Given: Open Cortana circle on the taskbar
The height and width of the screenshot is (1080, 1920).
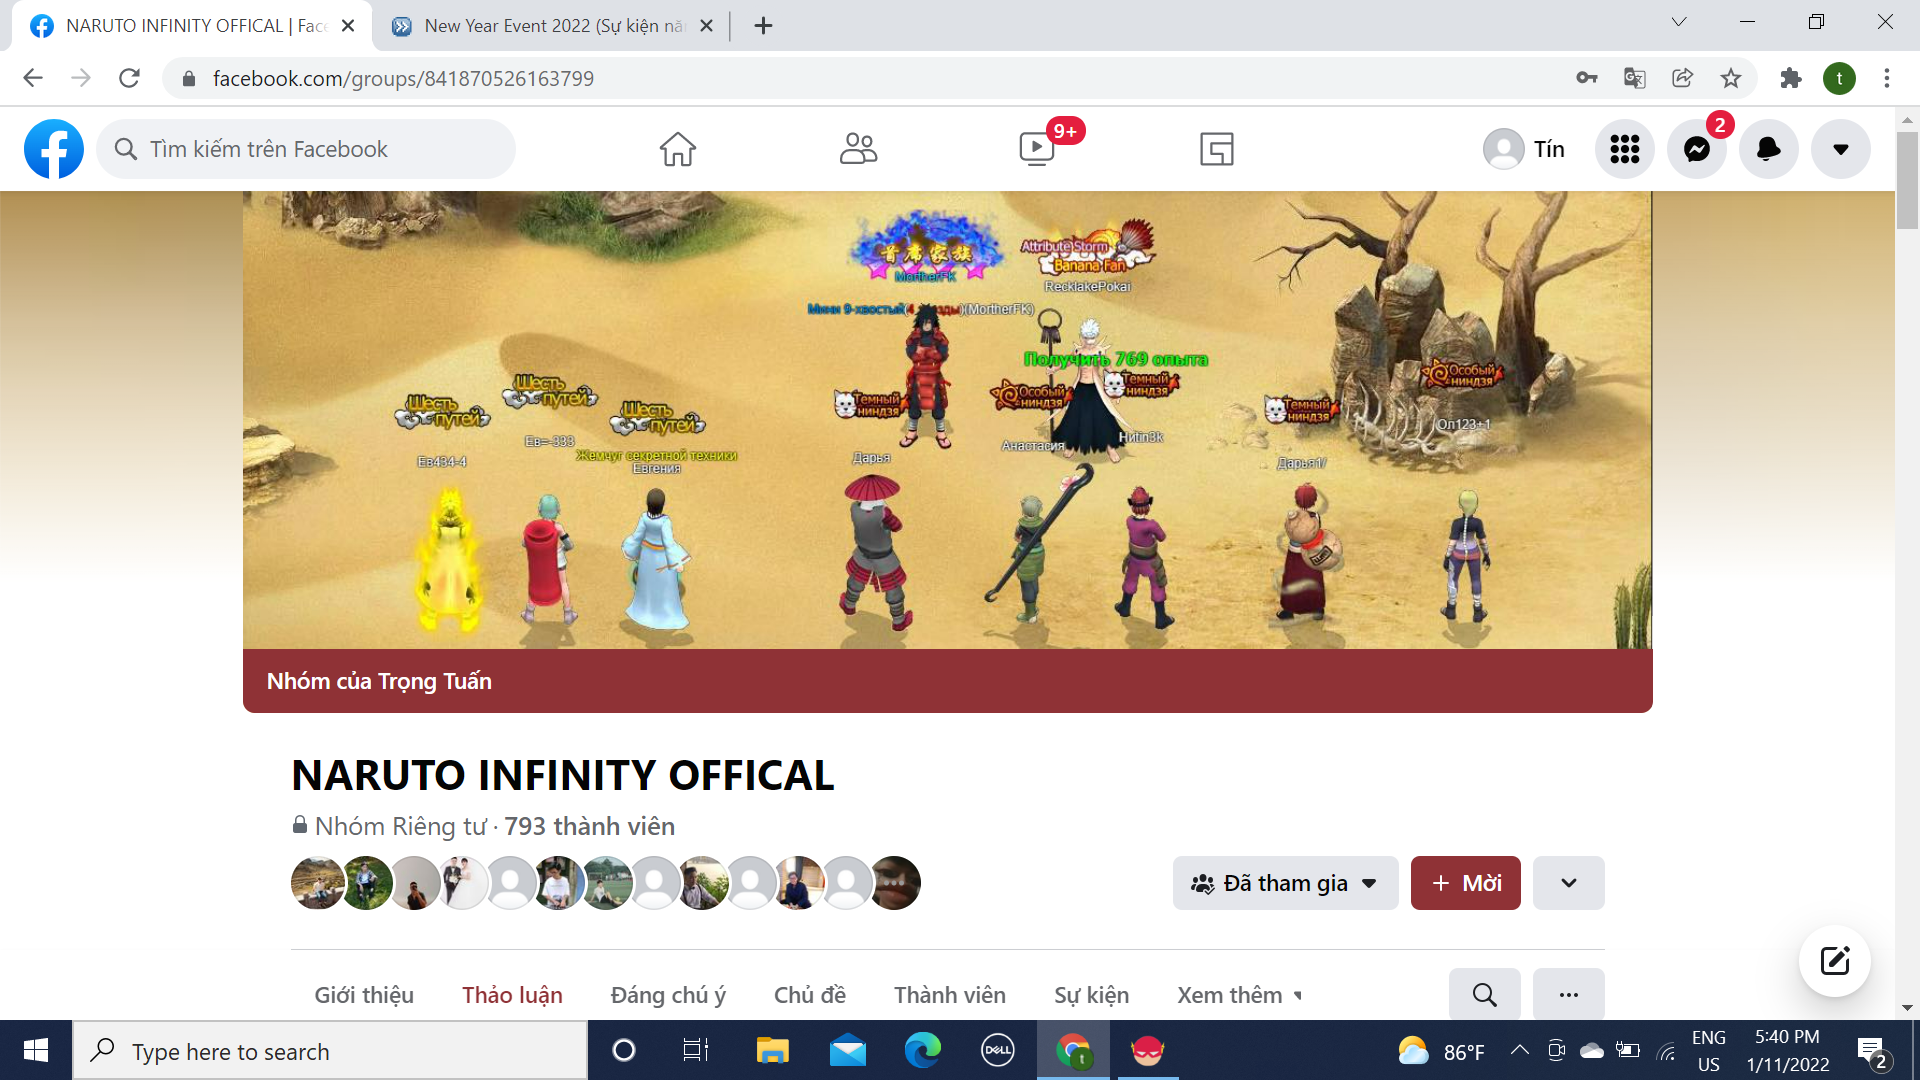Looking at the screenshot, I should point(624,1051).
